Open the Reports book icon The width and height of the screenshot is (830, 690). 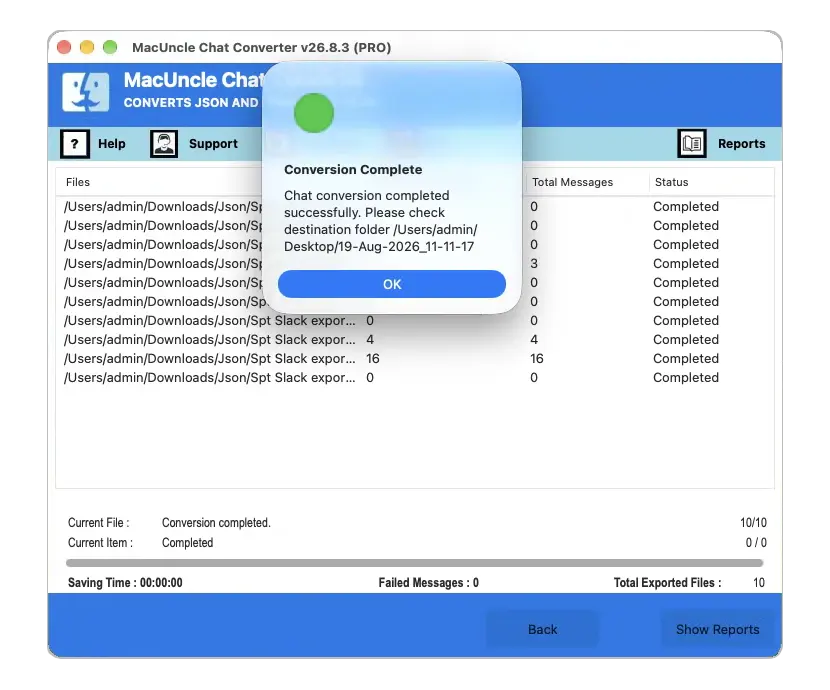pyautogui.click(x=692, y=143)
